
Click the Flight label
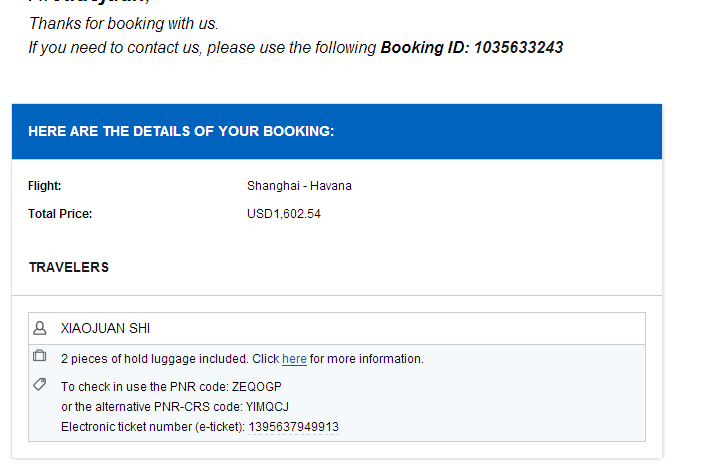point(44,186)
